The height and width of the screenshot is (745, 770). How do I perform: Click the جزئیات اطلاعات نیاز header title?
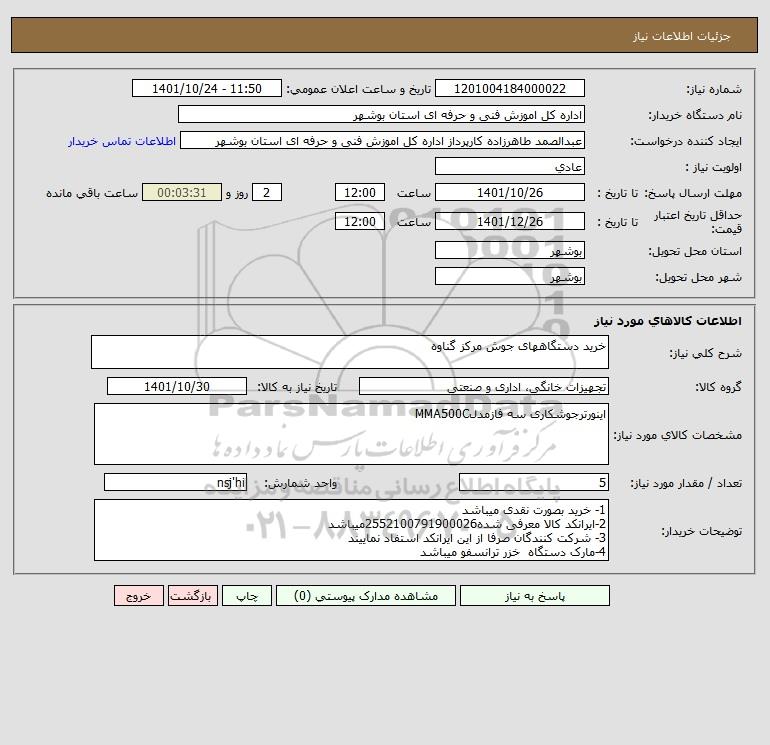682,36
